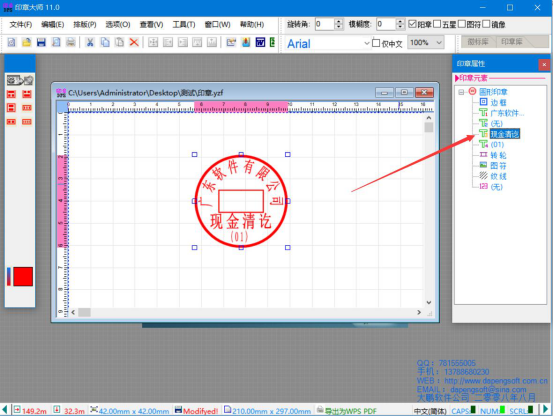Maximize the 印章.yzf document window
The image size is (554, 417).
[405, 93]
